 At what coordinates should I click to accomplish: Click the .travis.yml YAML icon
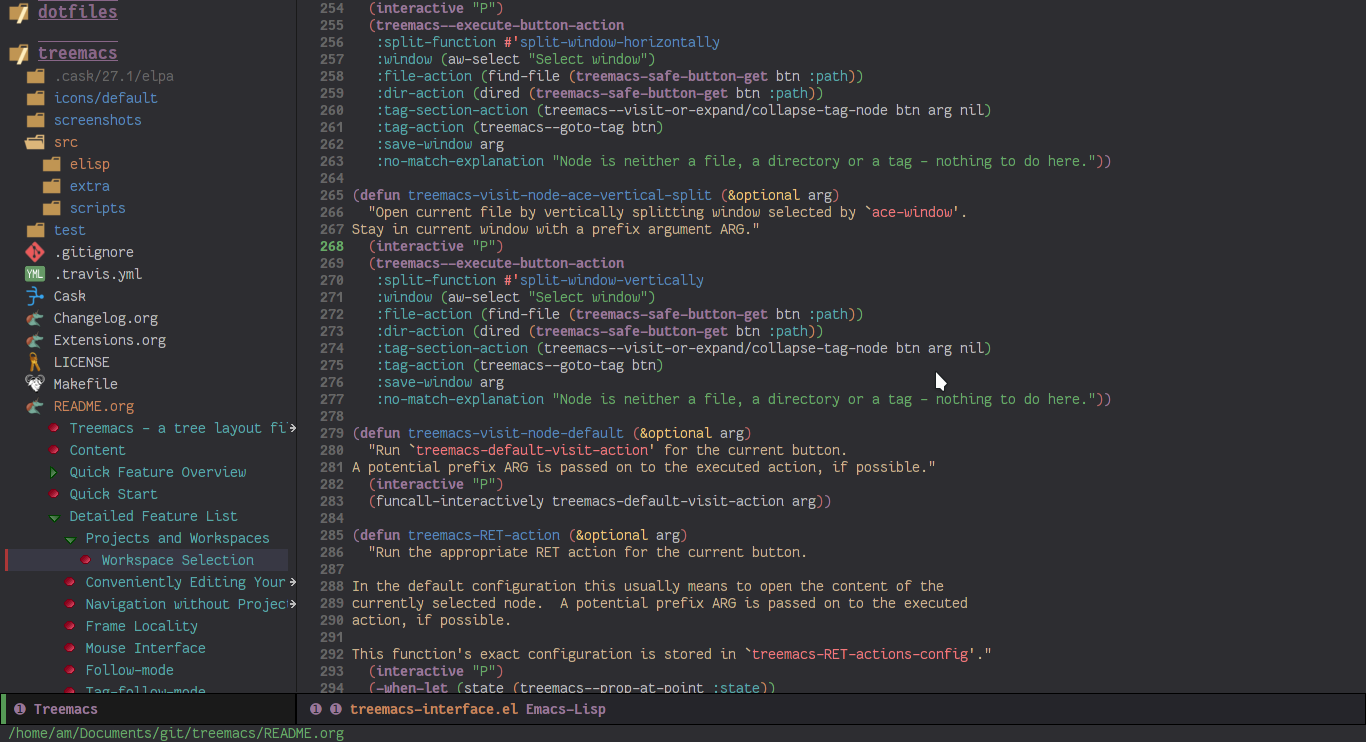click(34, 274)
